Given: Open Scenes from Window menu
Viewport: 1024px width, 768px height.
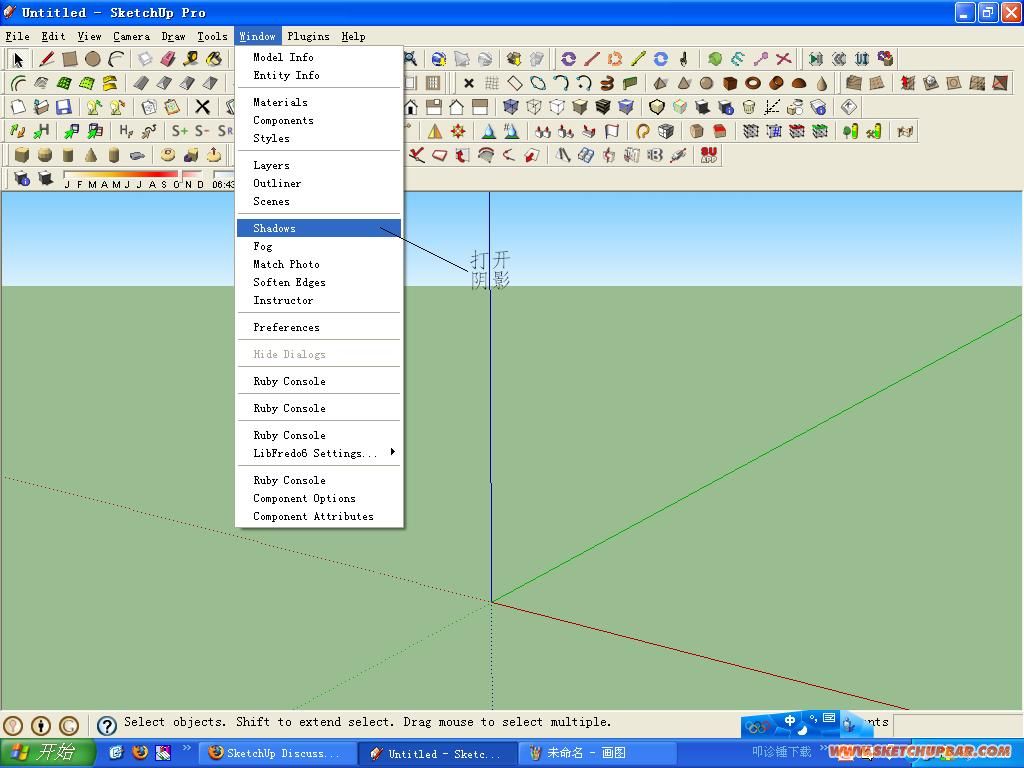Looking at the screenshot, I should click(319, 201).
